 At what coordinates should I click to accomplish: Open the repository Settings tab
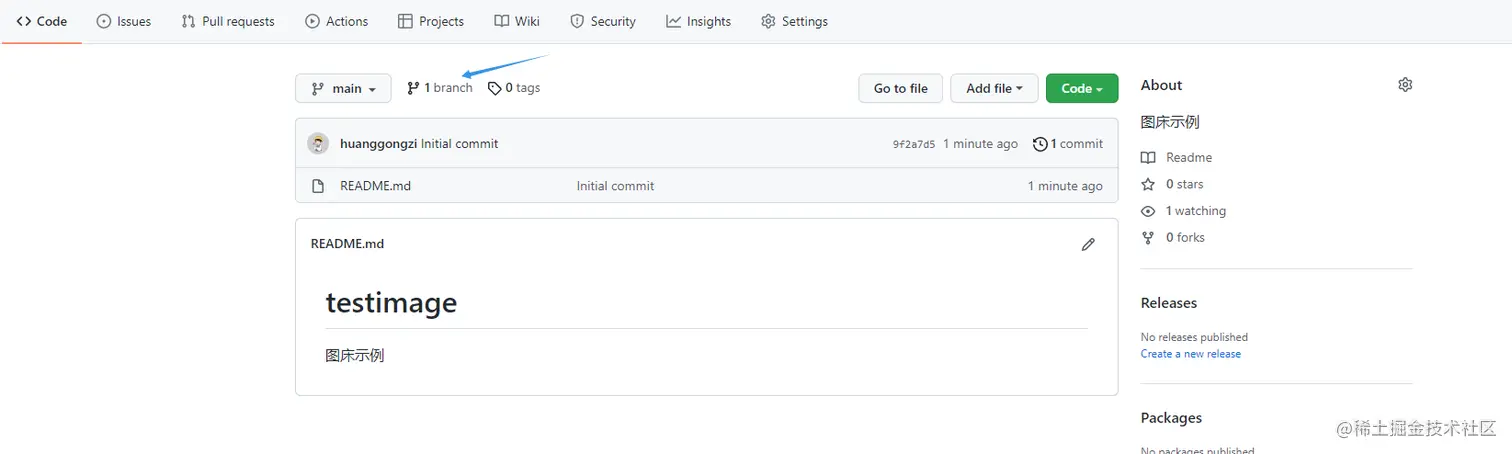(794, 21)
